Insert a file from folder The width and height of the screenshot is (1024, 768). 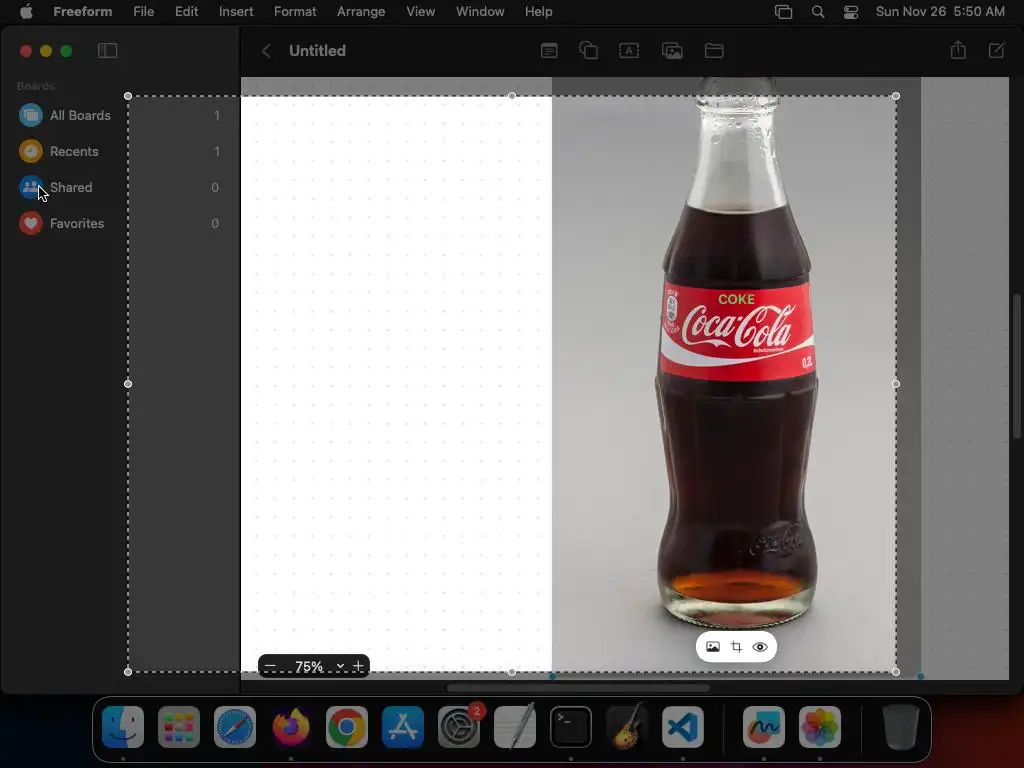714,51
